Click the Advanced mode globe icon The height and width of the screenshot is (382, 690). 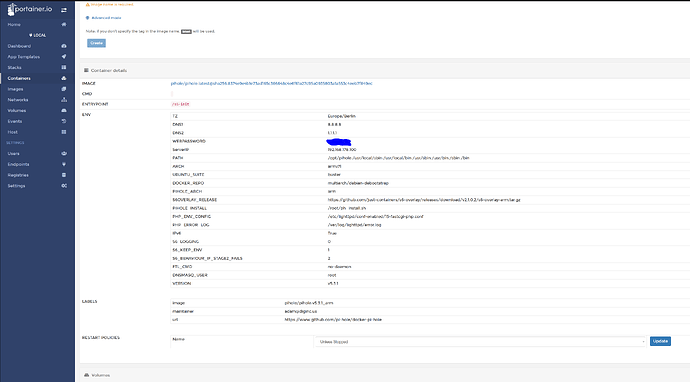pyautogui.click(x=87, y=18)
